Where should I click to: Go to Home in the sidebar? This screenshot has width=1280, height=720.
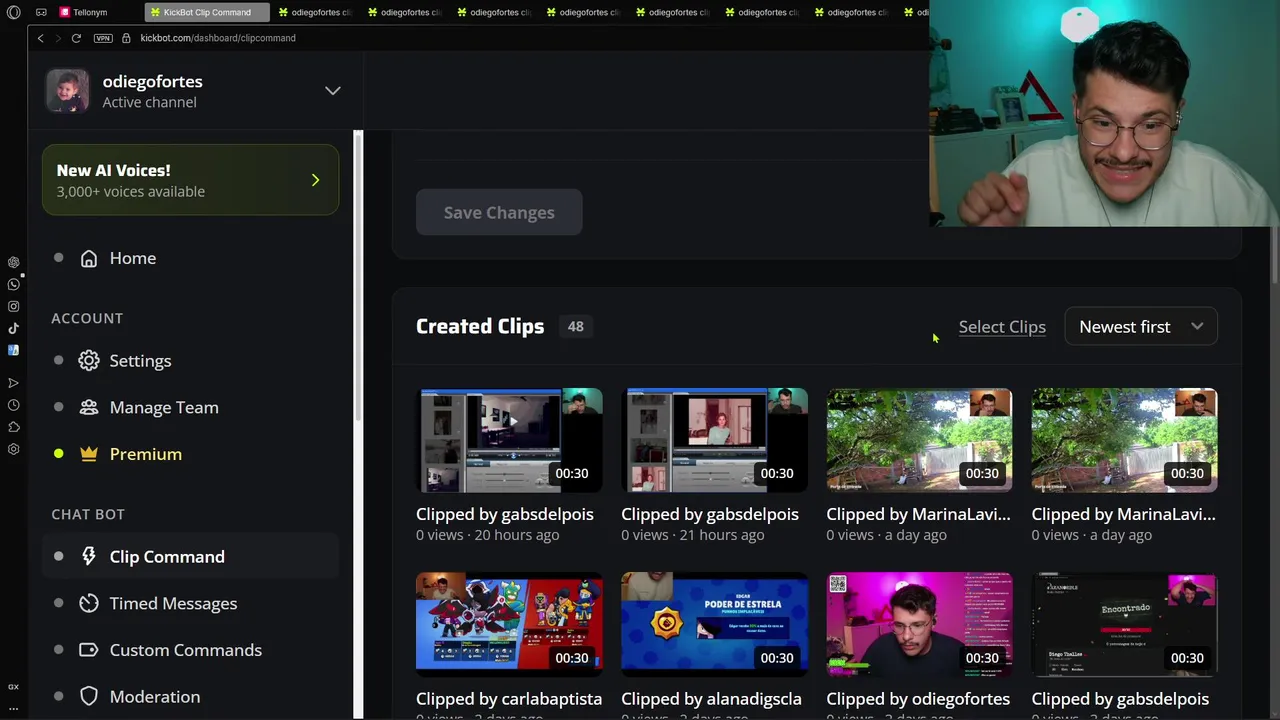pyautogui.click(x=132, y=258)
